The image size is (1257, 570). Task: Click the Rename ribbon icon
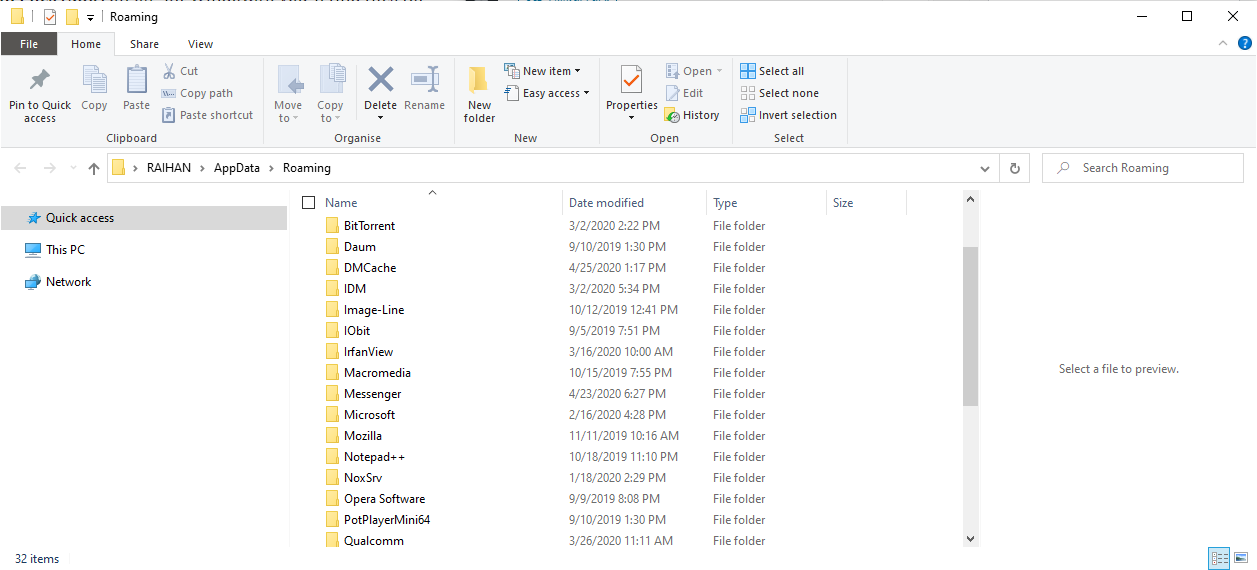pyautogui.click(x=425, y=79)
